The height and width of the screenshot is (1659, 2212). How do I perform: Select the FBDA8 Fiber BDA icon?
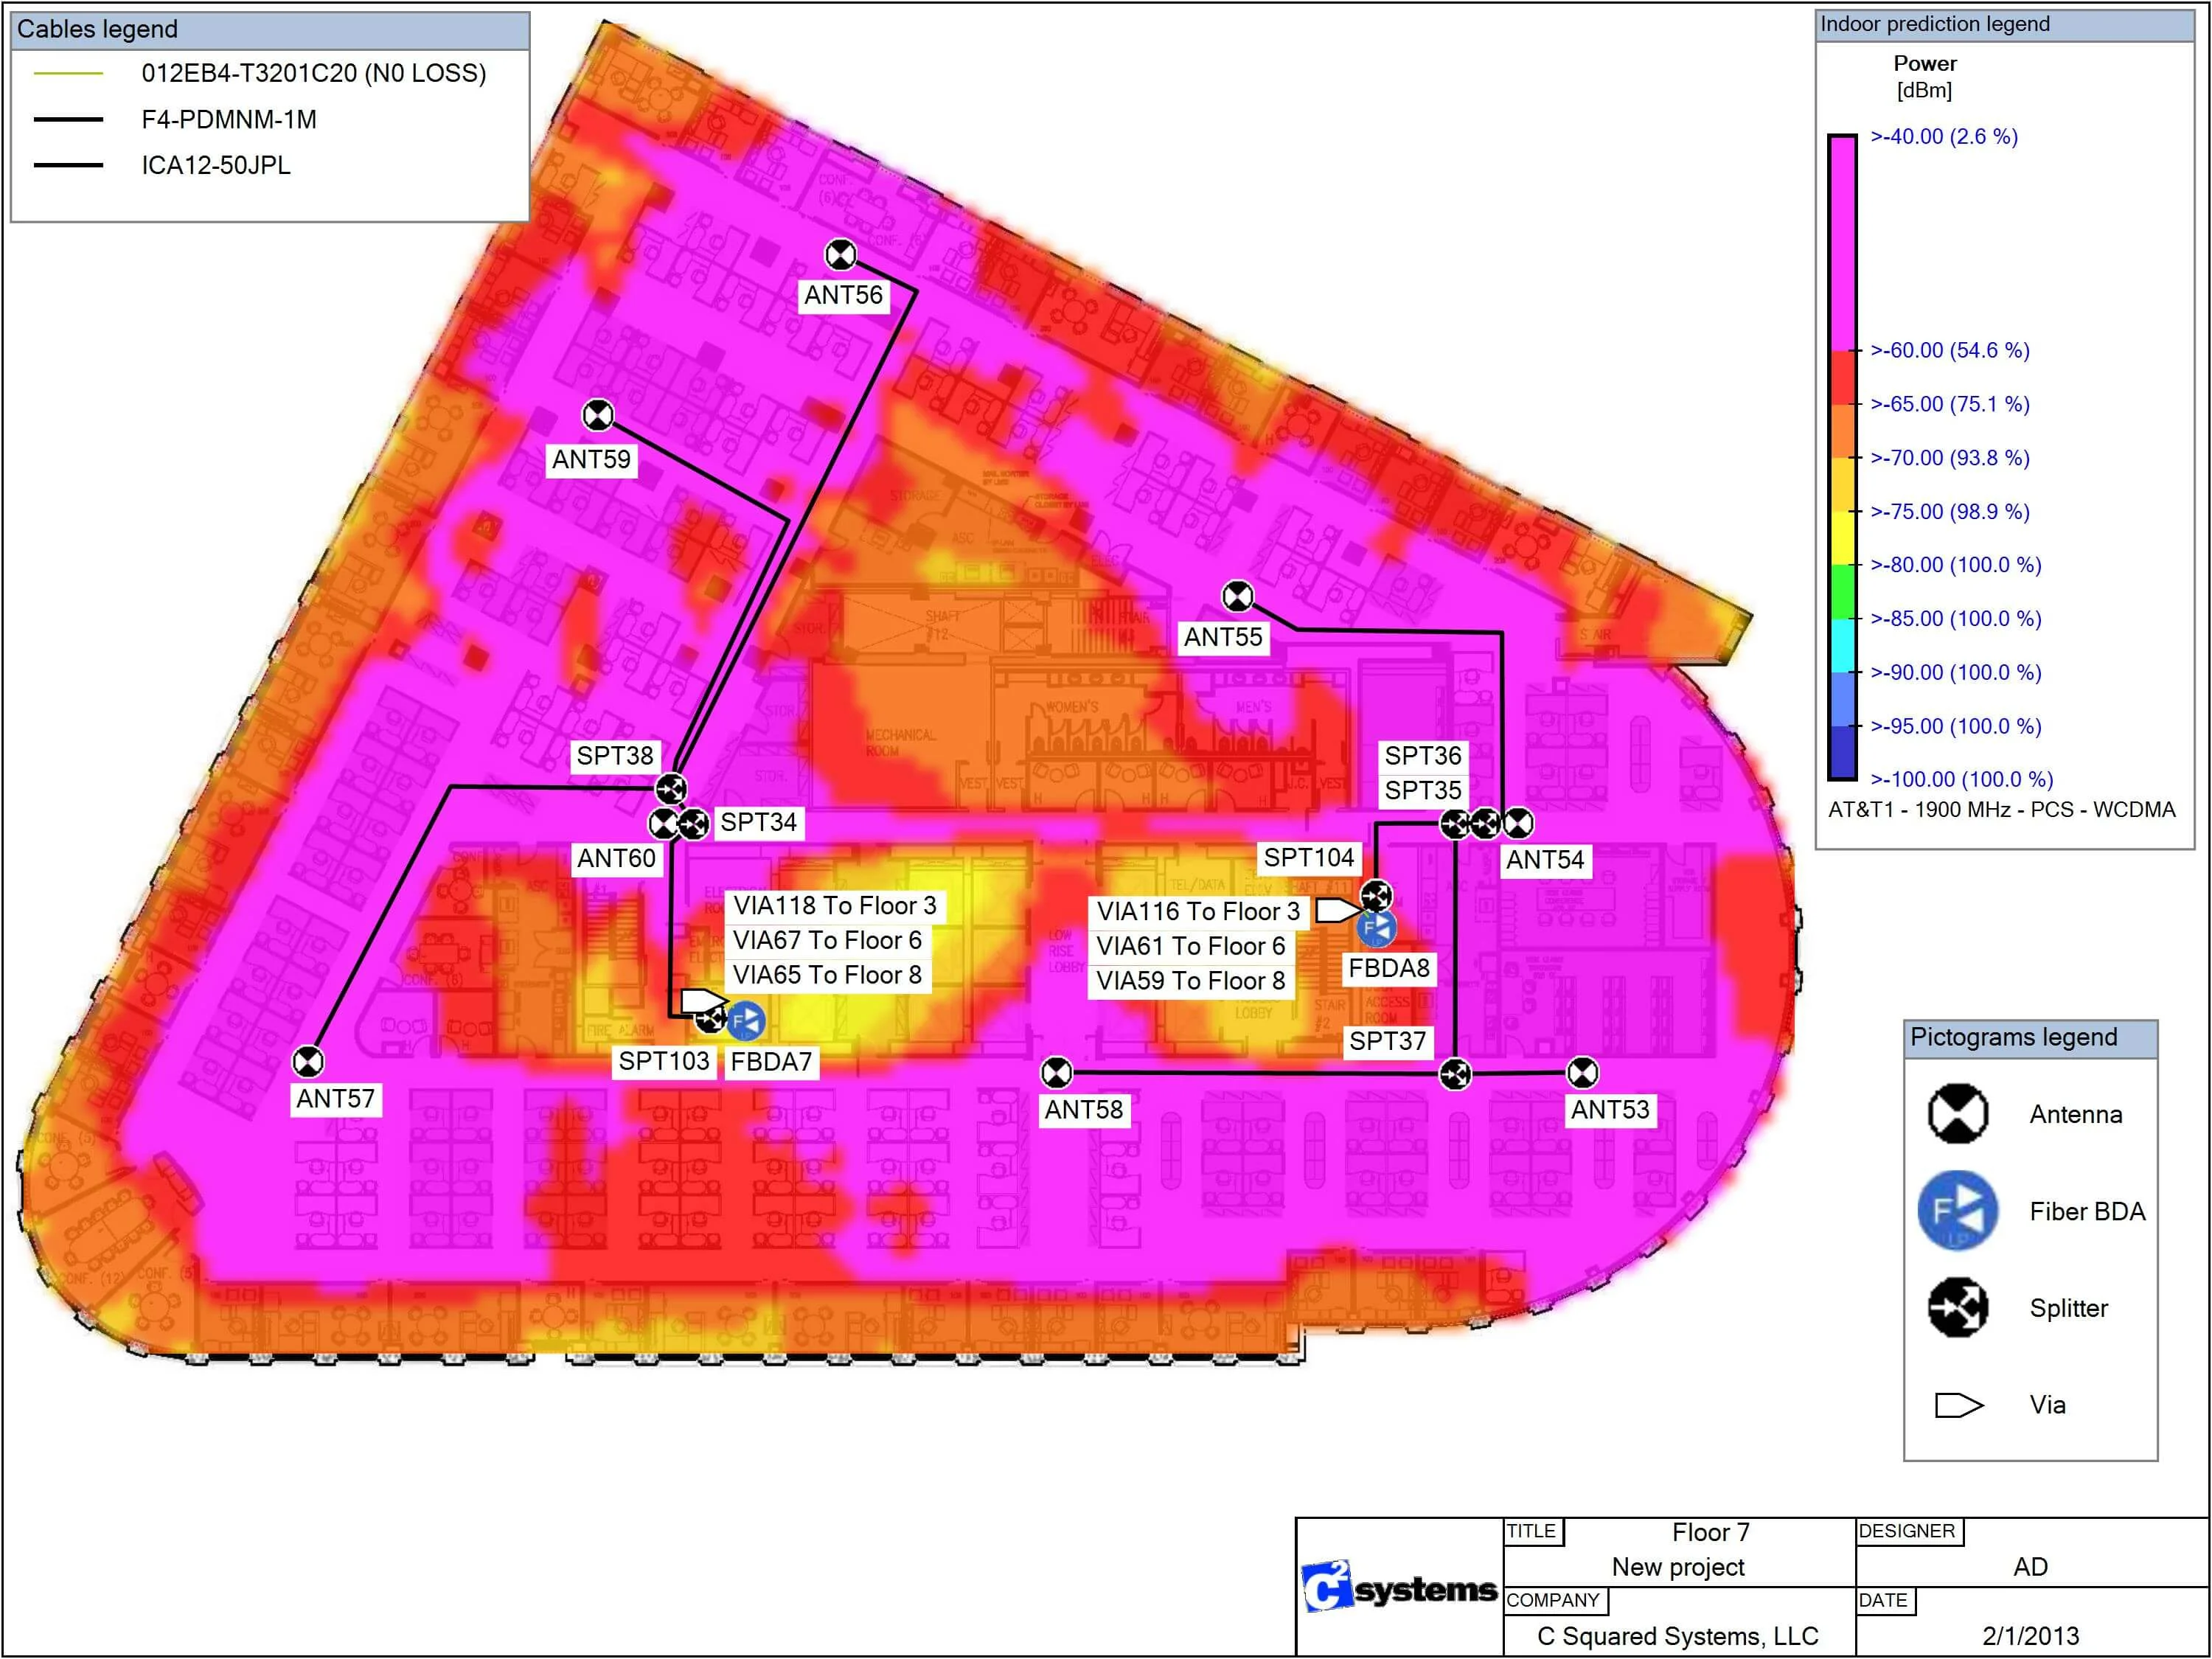1376,928
